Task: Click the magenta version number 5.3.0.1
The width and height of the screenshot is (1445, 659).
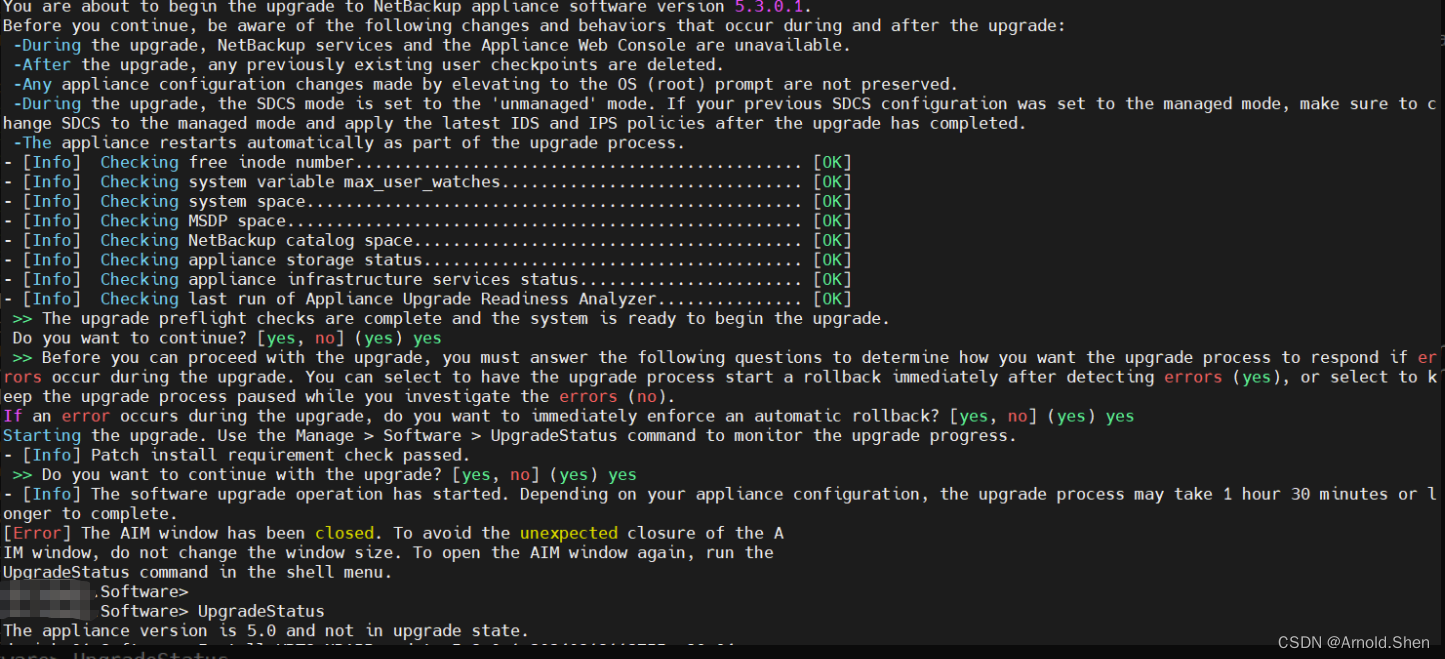Action: pyautogui.click(x=770, y=6)
